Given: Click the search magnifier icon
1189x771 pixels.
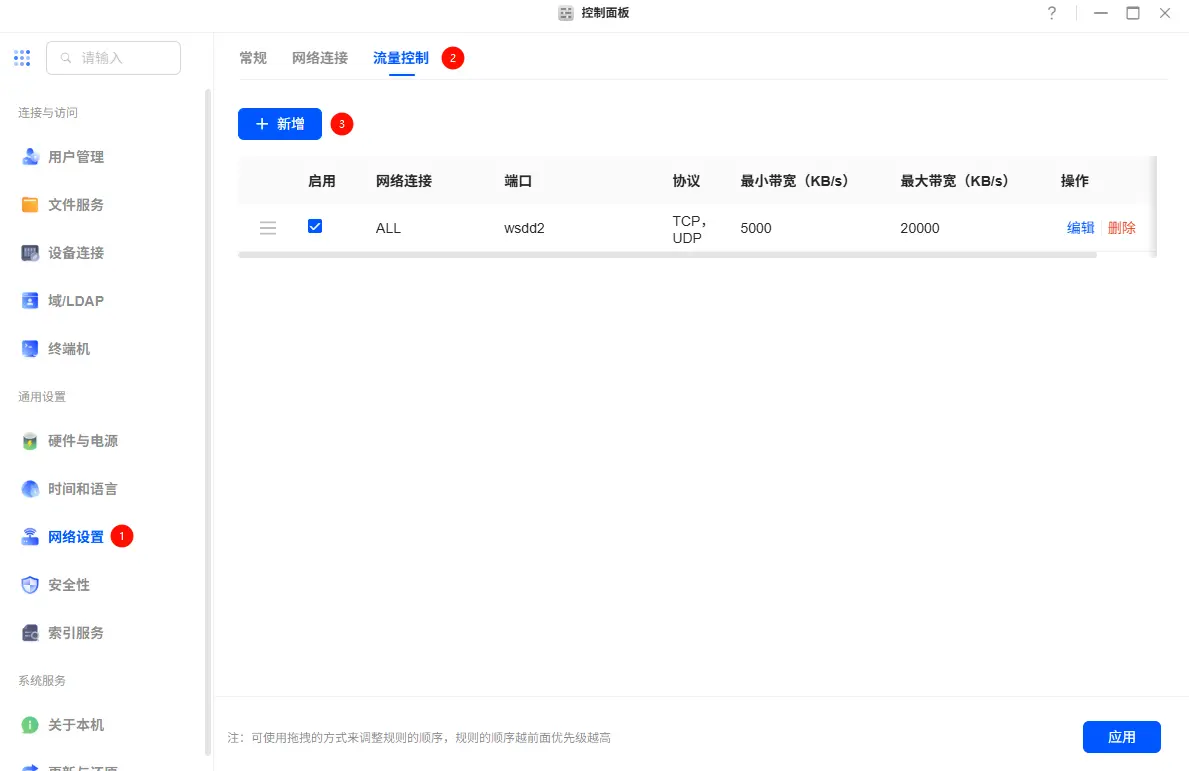Looking at the screenshot, I should tap(66, 58).
